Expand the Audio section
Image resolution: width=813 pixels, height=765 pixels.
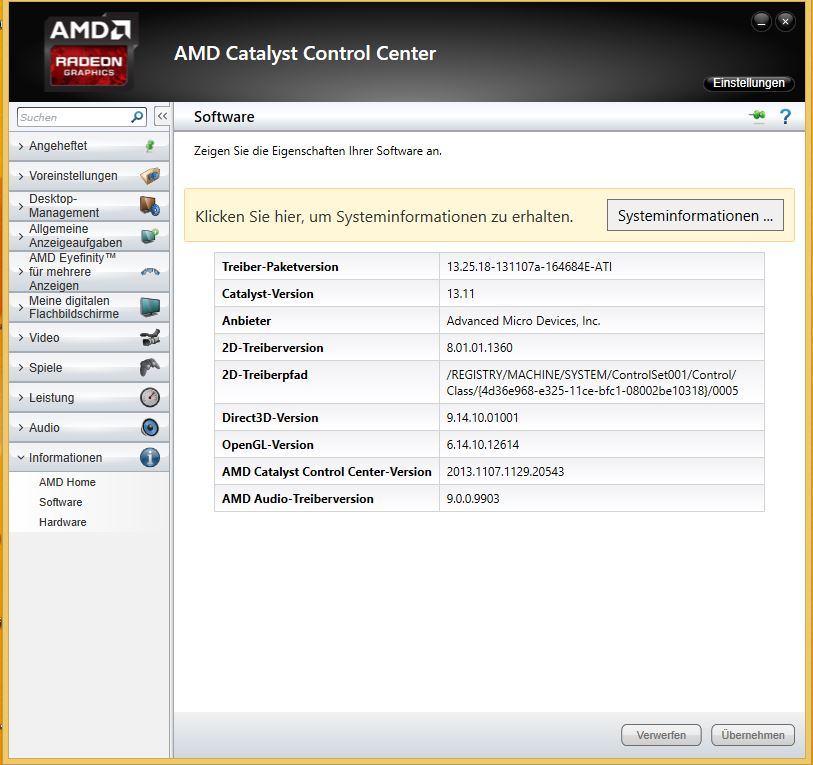tap(89, 427)
